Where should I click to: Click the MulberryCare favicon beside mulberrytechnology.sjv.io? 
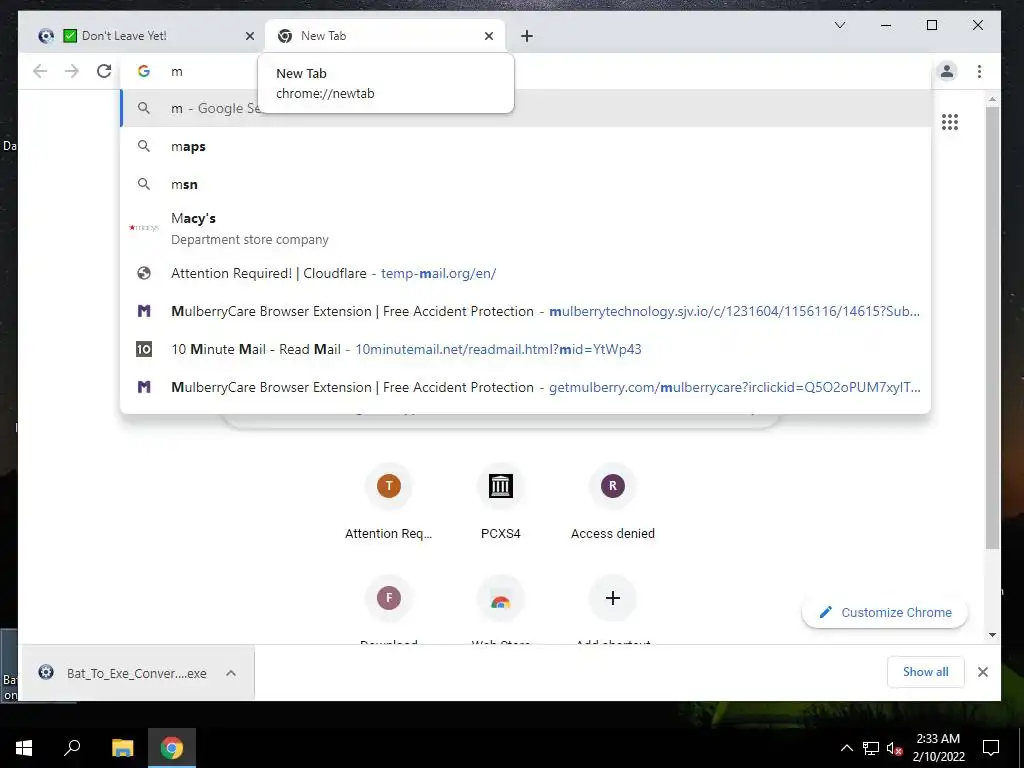pos(144,312)
